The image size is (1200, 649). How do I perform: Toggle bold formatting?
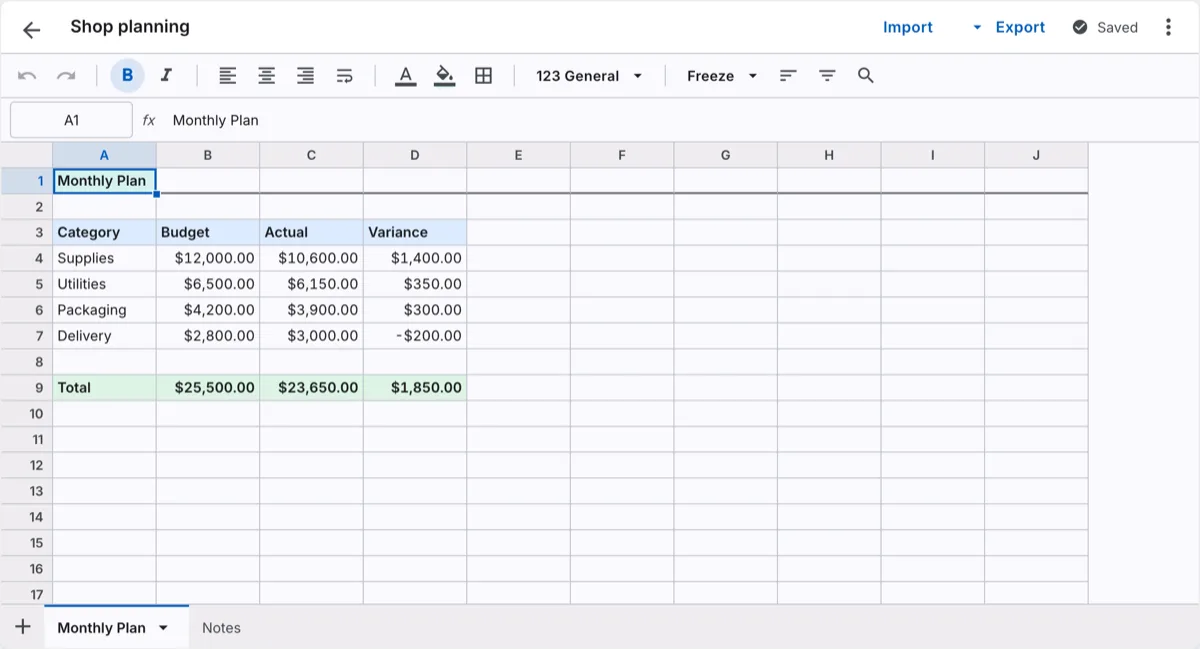(x=127, y=76)
